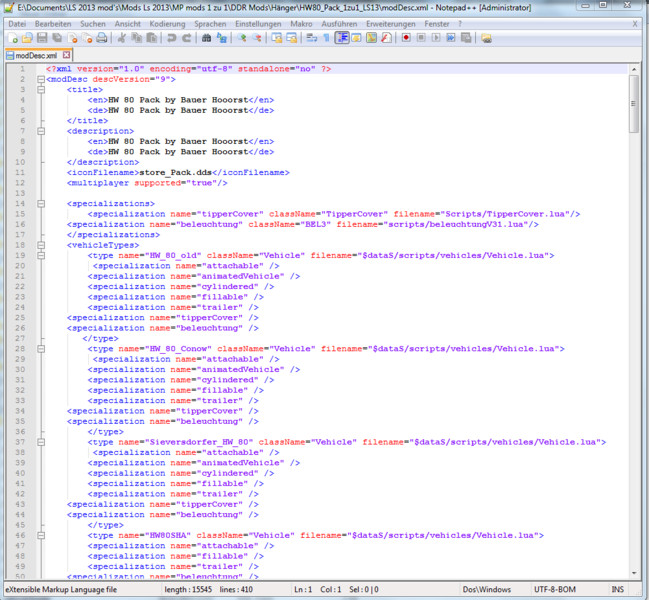The width and height of the screenshot is (649, 600).
Task: Create a new file with the New icon
Action: tap(13, 38)
